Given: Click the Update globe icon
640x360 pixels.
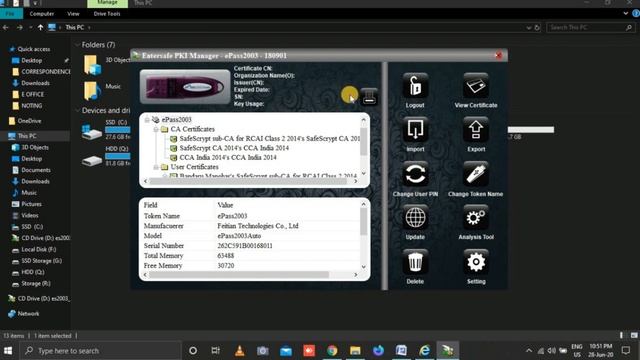Looking at the screenshot, I should (x=415, y=218).
